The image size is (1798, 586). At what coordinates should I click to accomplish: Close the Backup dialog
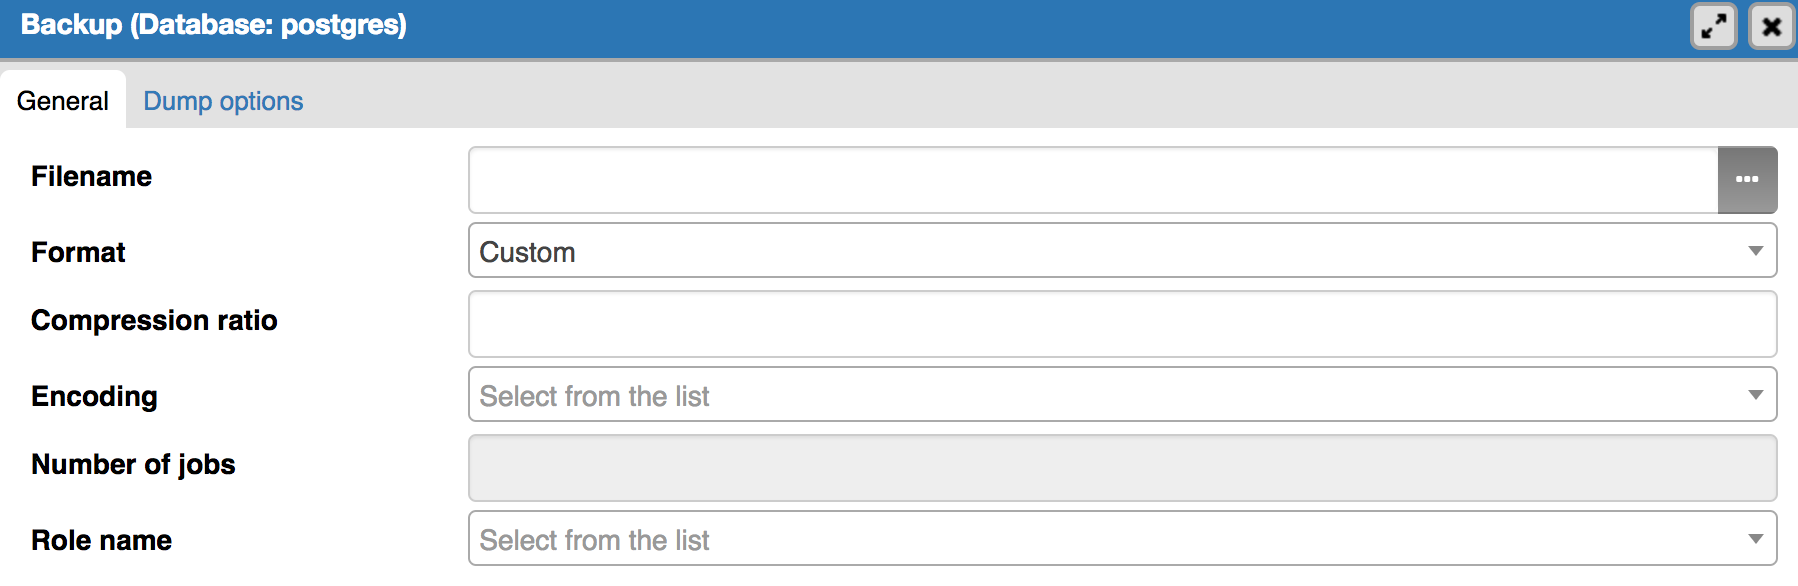(1771, 26)
